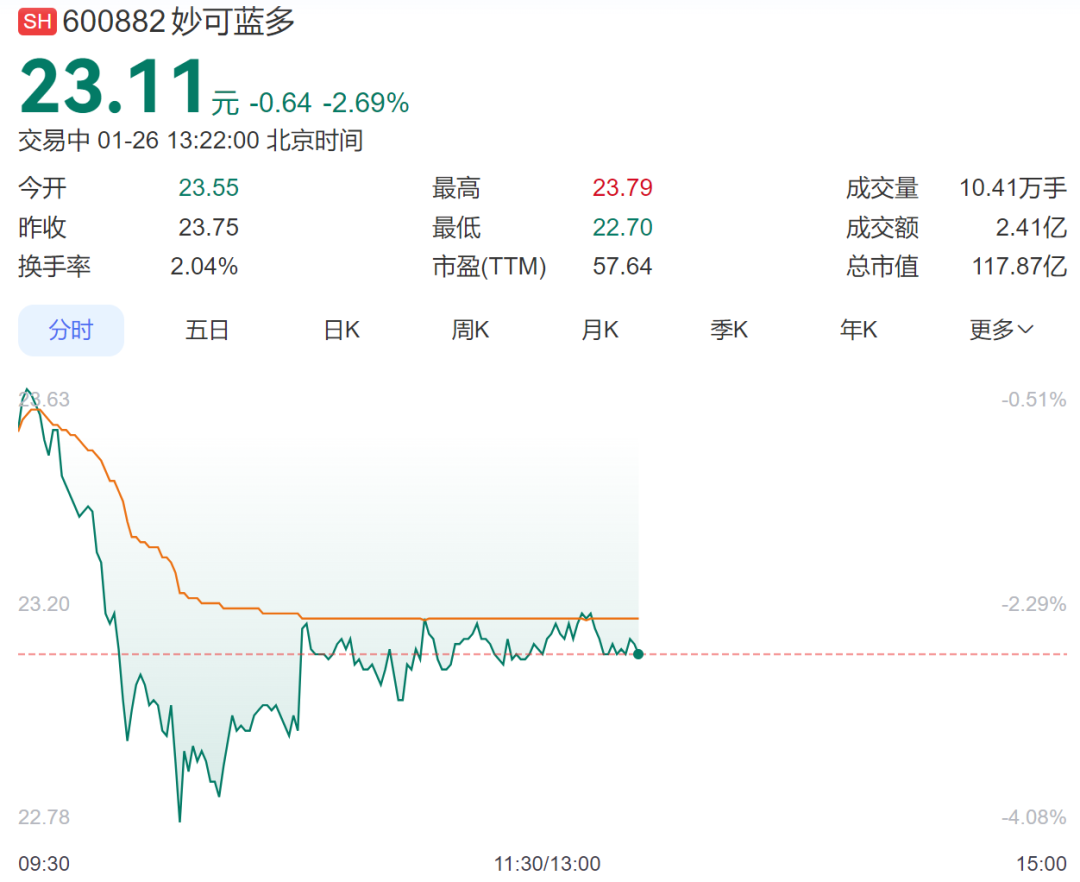
Task: Click the red SH exchange badge
Action: point(37,22)
